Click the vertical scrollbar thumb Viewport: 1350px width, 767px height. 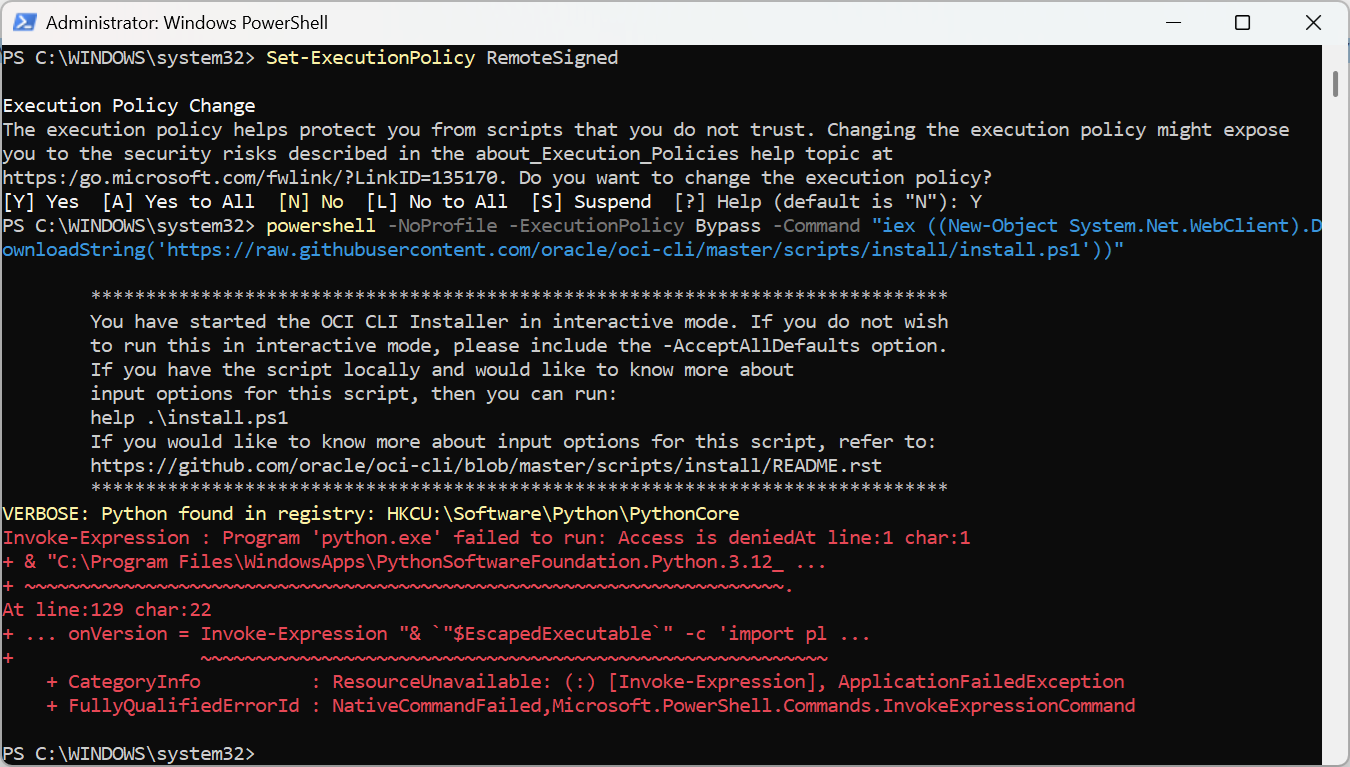[1335, 83]
